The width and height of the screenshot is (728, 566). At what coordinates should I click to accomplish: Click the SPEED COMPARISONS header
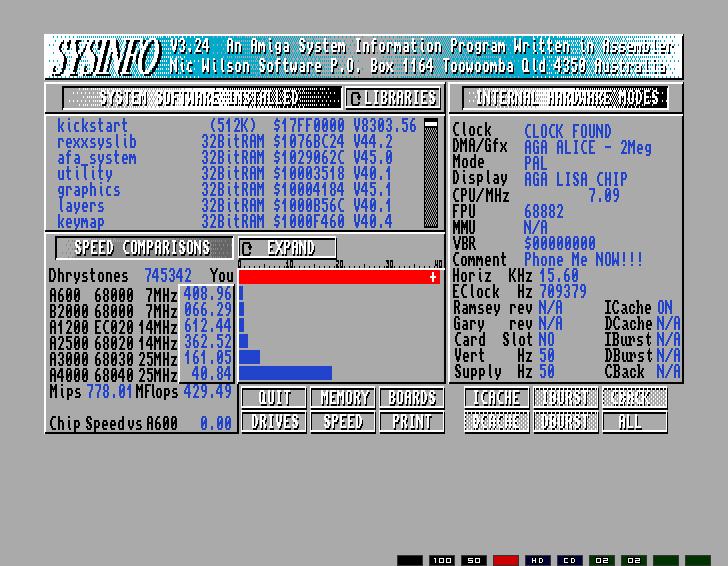144,248
